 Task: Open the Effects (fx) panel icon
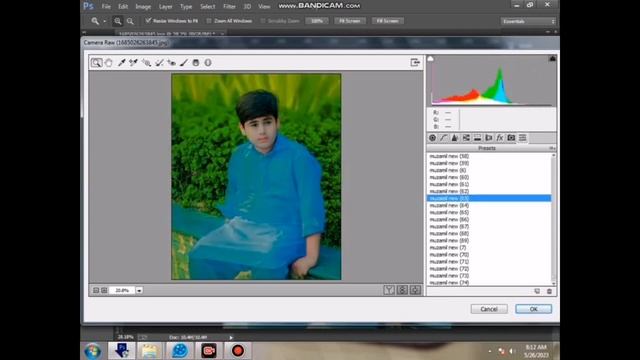click(x=500, y=138)
